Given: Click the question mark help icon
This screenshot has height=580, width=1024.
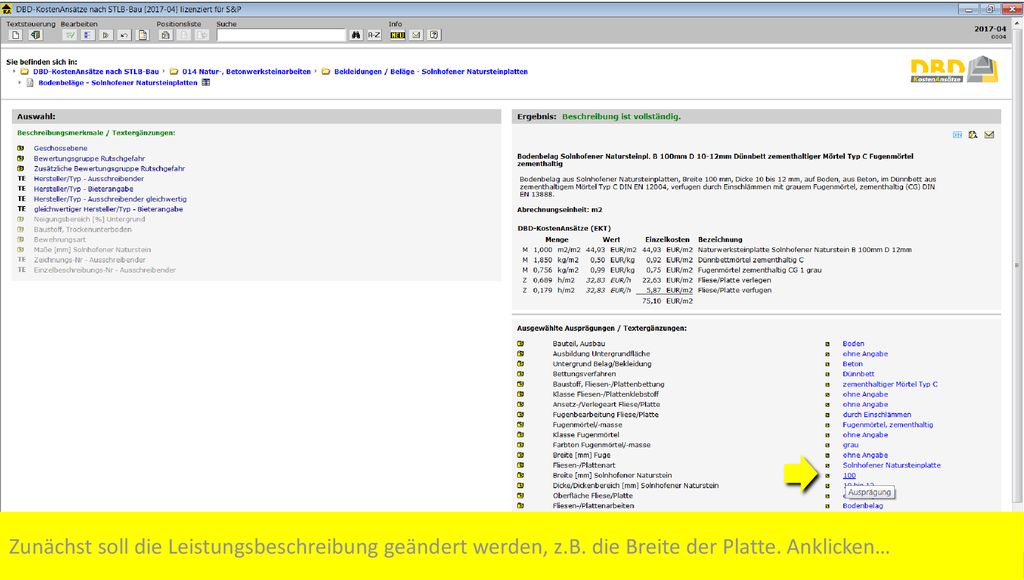Looking at the screenshot, I should [x=434, y=35].
